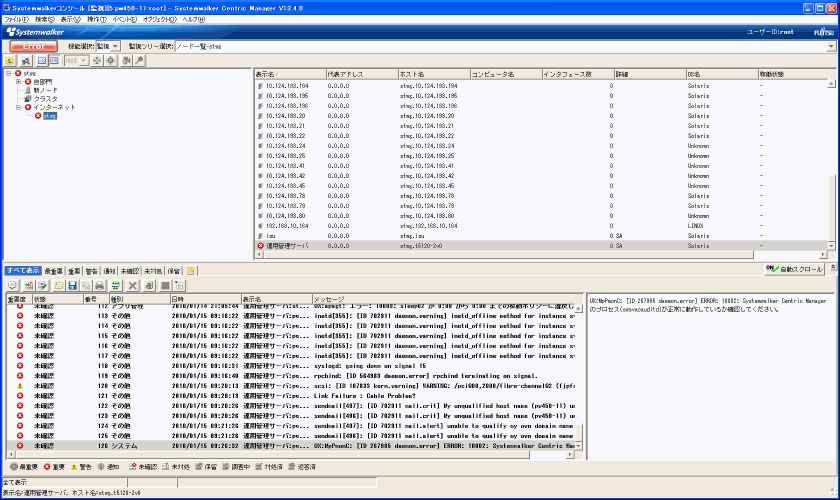Click the red Error status indicator
The width and height of the screenshot is (840, 500).
coord(33,46)
